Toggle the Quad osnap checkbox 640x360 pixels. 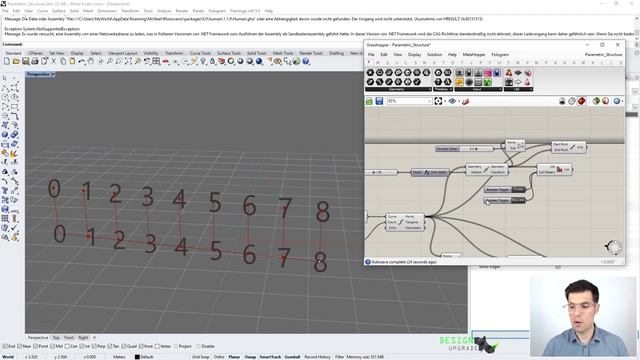124,346
